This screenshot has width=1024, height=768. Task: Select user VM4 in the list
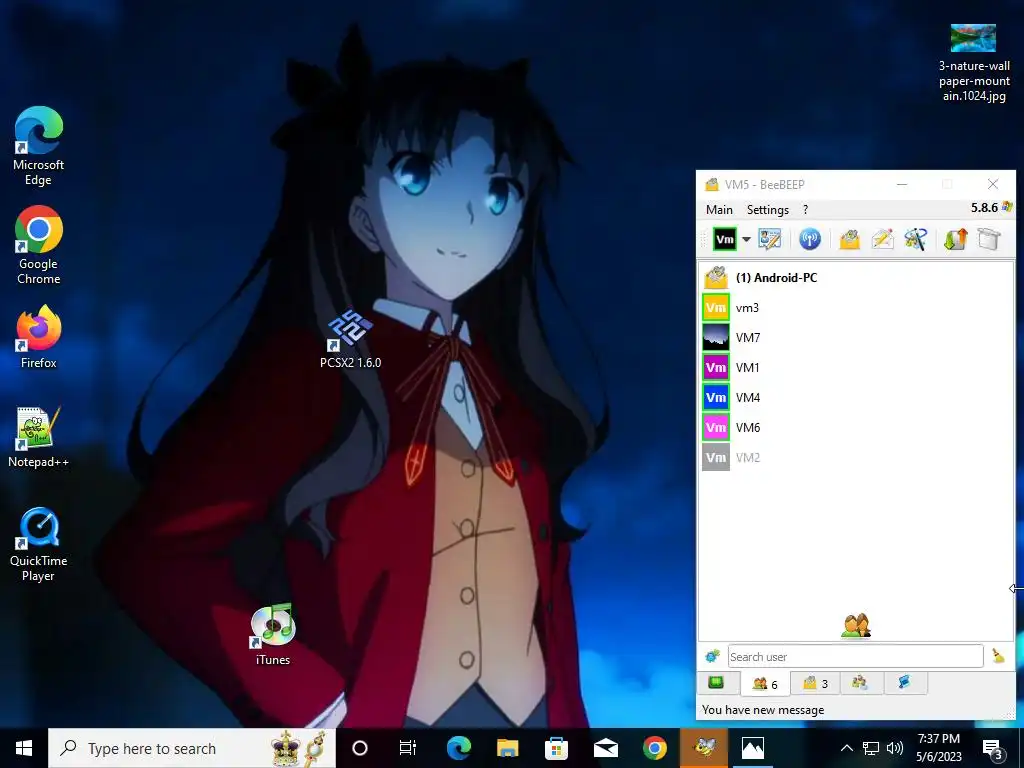tap(856, 398)
